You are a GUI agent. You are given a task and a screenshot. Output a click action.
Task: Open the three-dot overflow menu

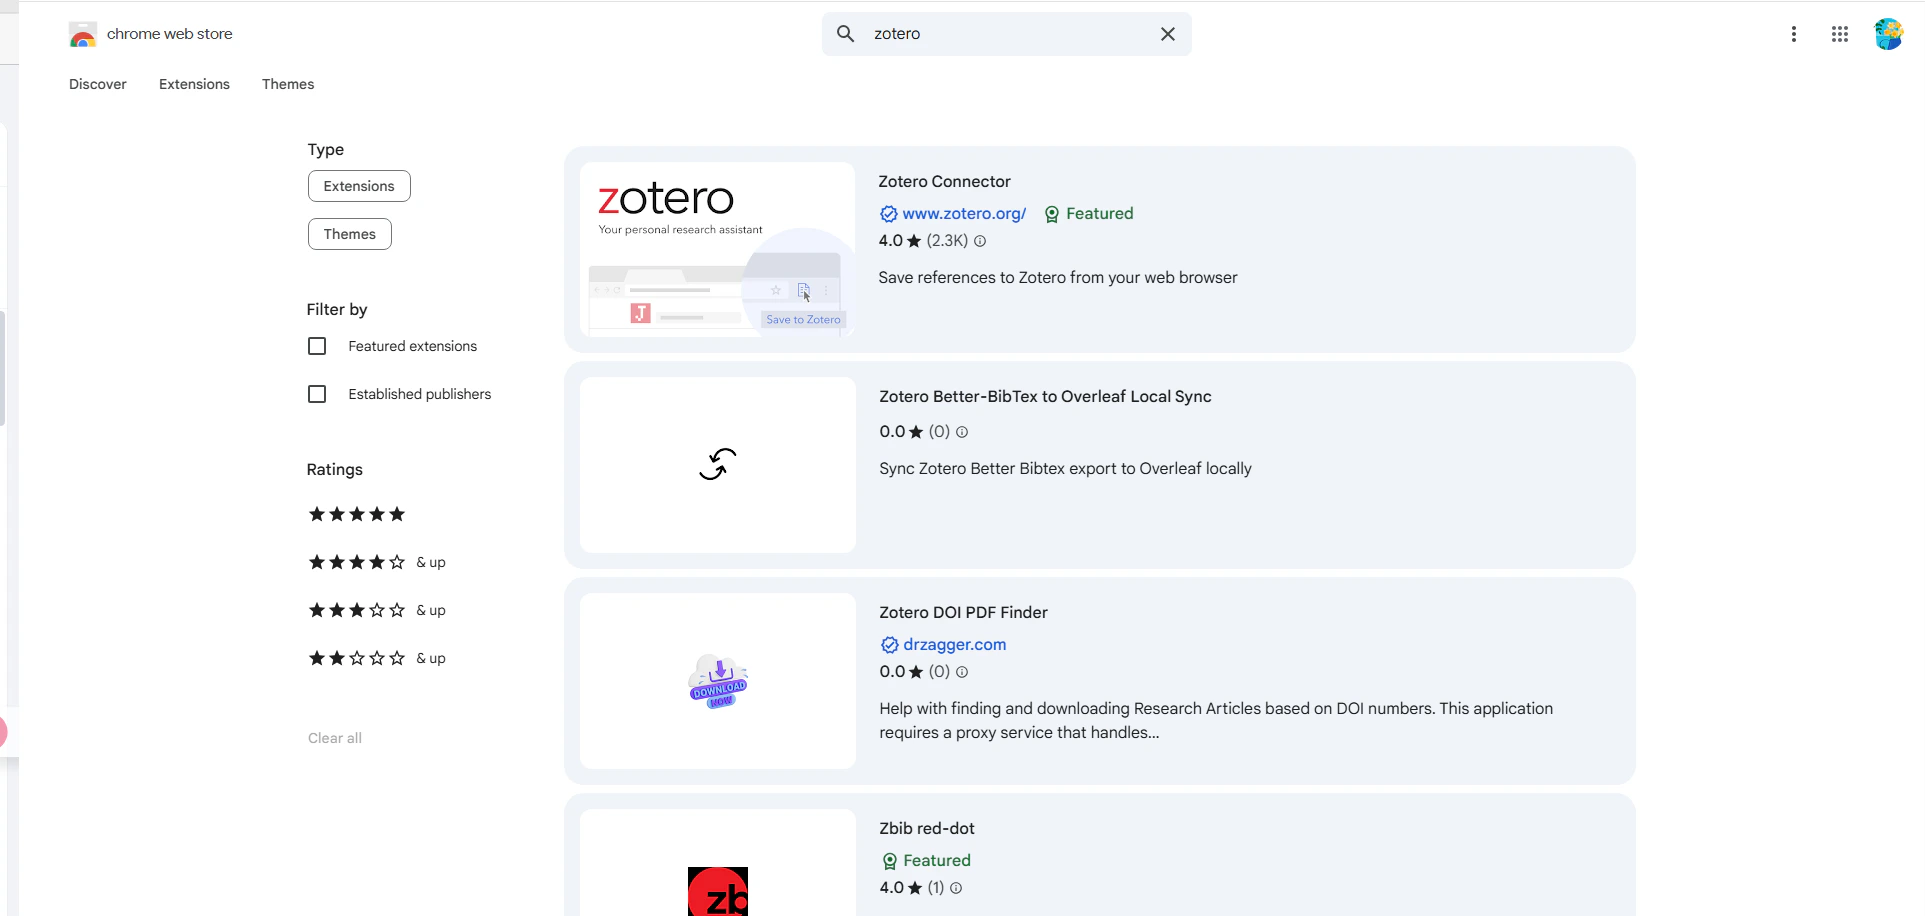1794,33
